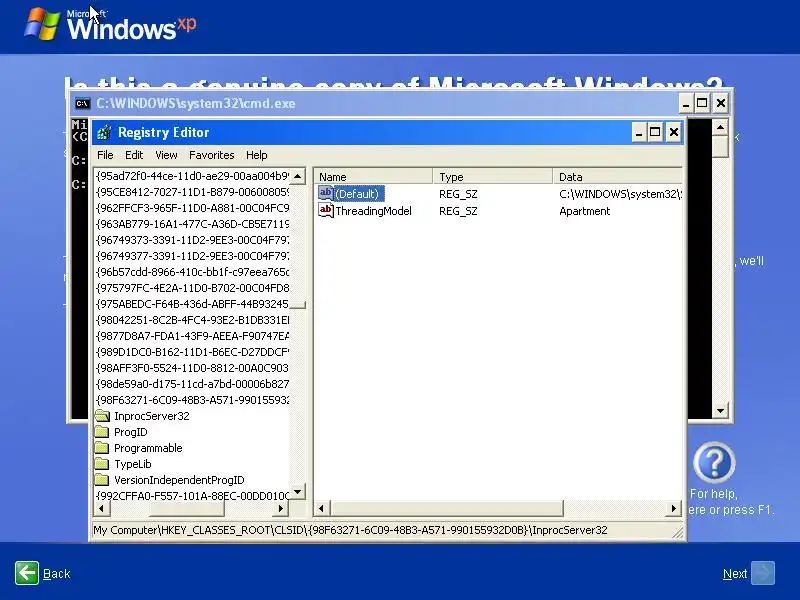Viewport: 800px width, 600px height.
Task: Click the Registry Editor title bar icon
Action: (104, 132)
